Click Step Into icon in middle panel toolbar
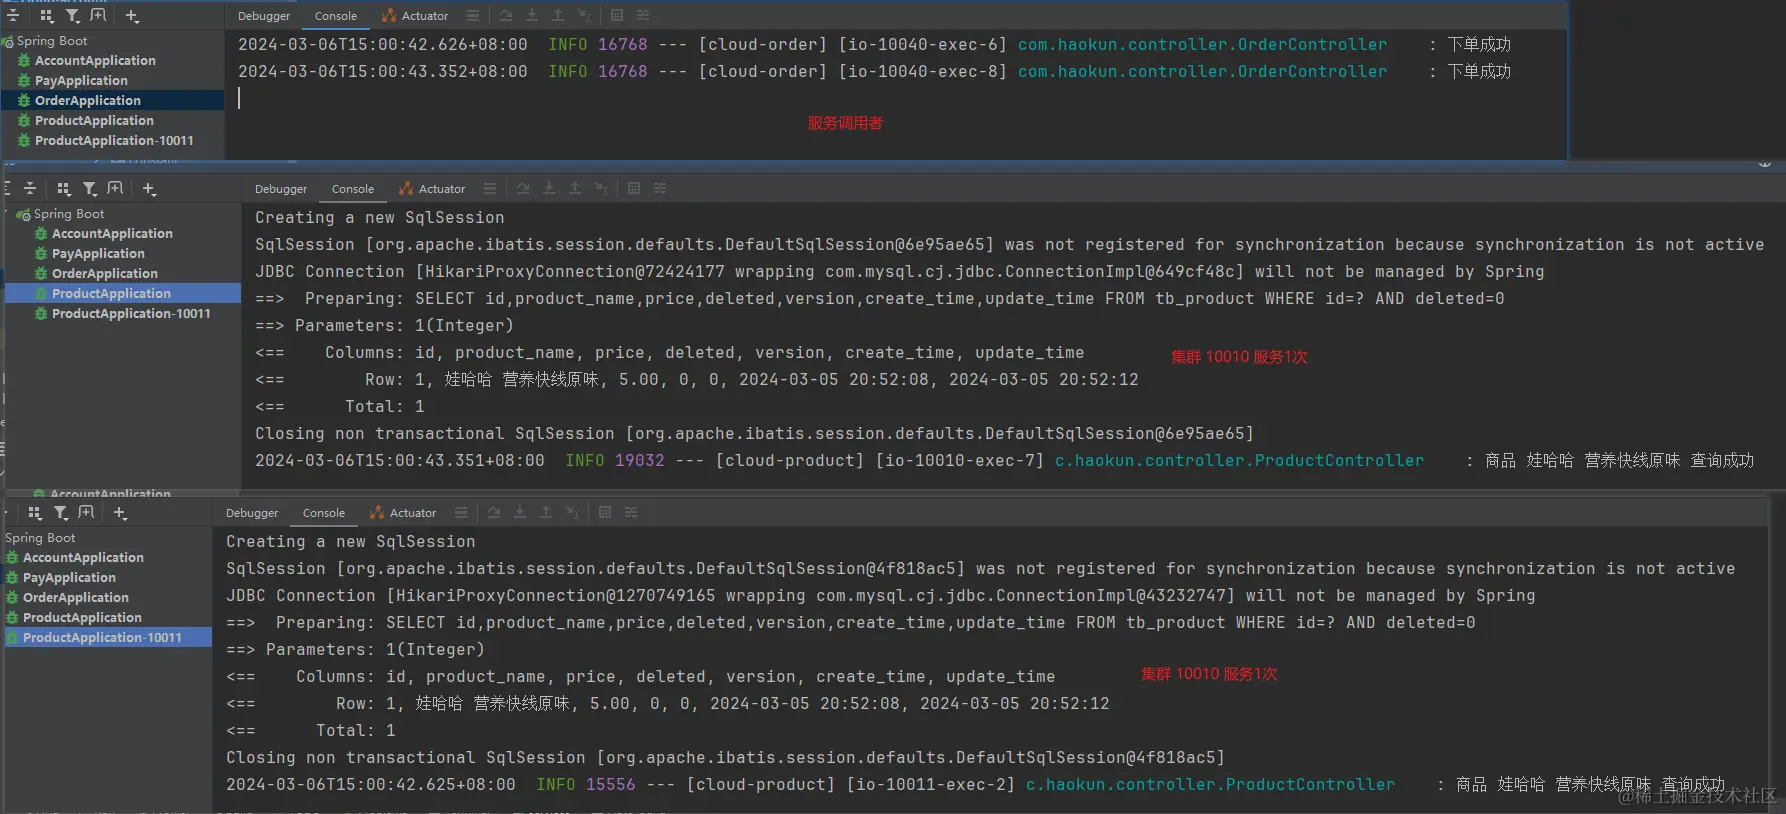Image resolution: width=1786 pixels, height=814 pixels. [x=549, y=189]
